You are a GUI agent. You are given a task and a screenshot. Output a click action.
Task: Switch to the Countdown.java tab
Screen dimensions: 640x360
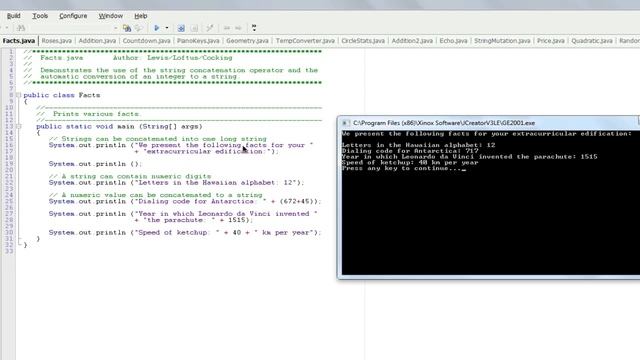pos(147,41)
